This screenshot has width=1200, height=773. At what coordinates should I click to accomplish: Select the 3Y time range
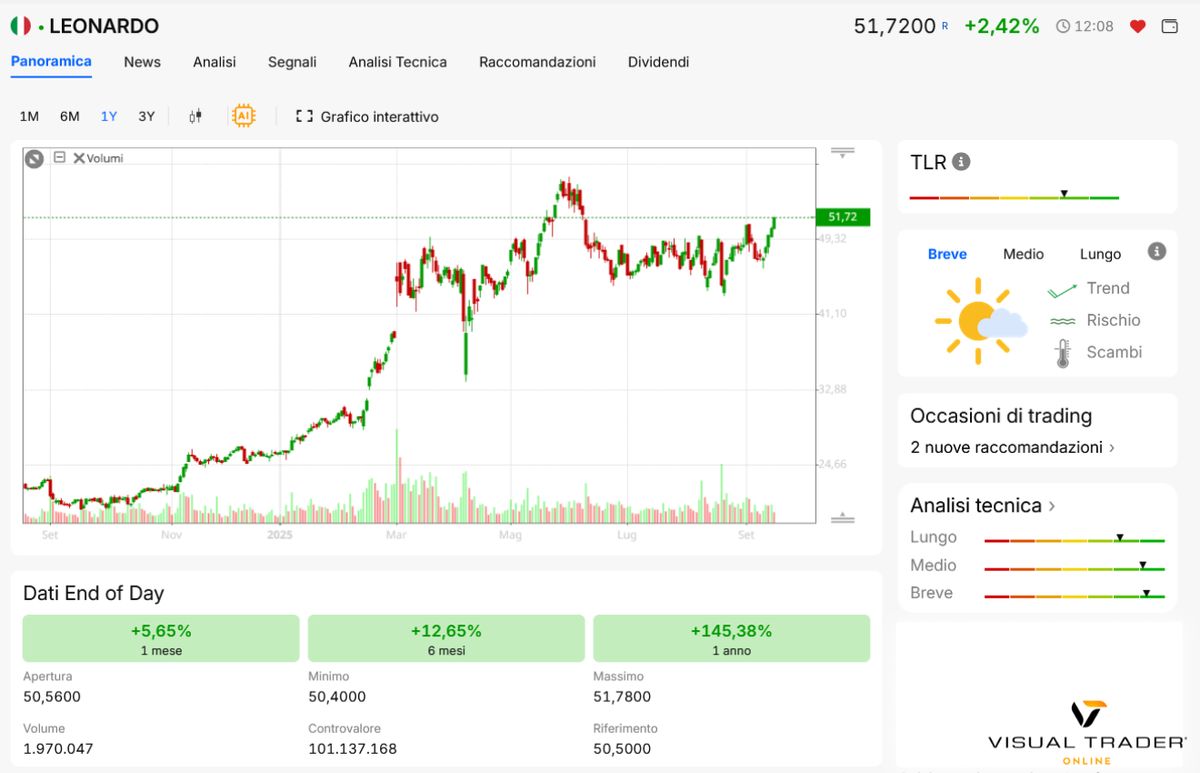[147, 116]
